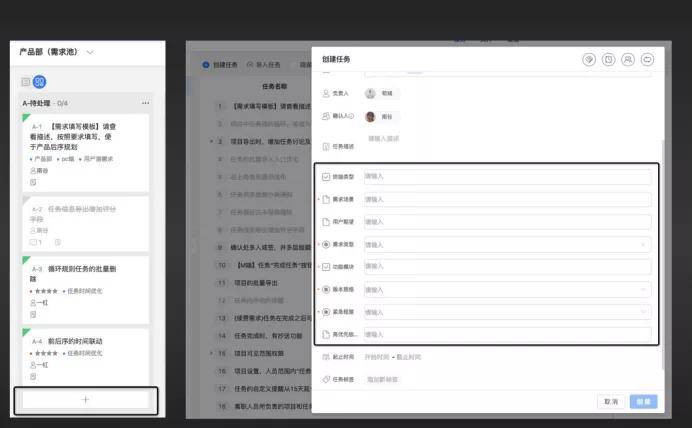Switch to the blue kanban board view icon
This screenshot has height=428, width=692.
[39, 82]
